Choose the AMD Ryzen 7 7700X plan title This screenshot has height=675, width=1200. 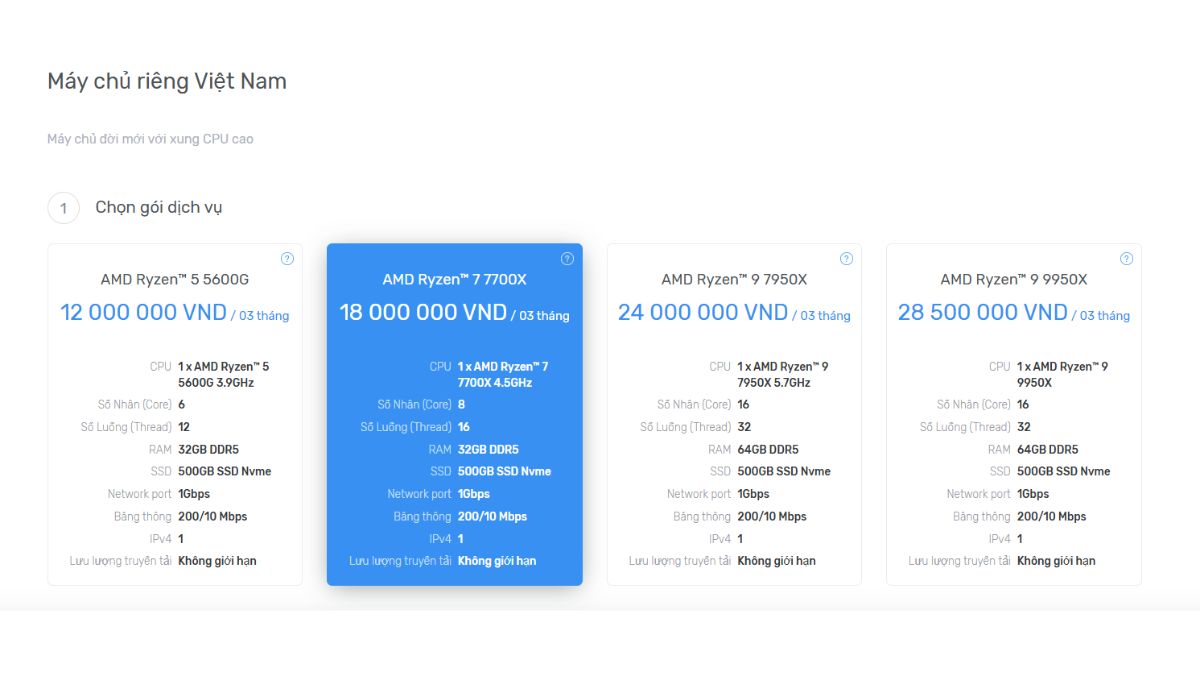pos(454,280)
